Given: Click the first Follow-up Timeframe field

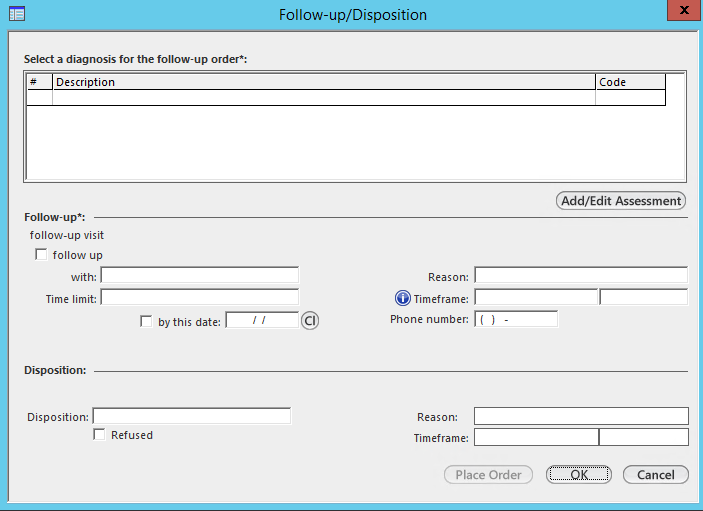Looking at the screenshot, I should (536, 297).
